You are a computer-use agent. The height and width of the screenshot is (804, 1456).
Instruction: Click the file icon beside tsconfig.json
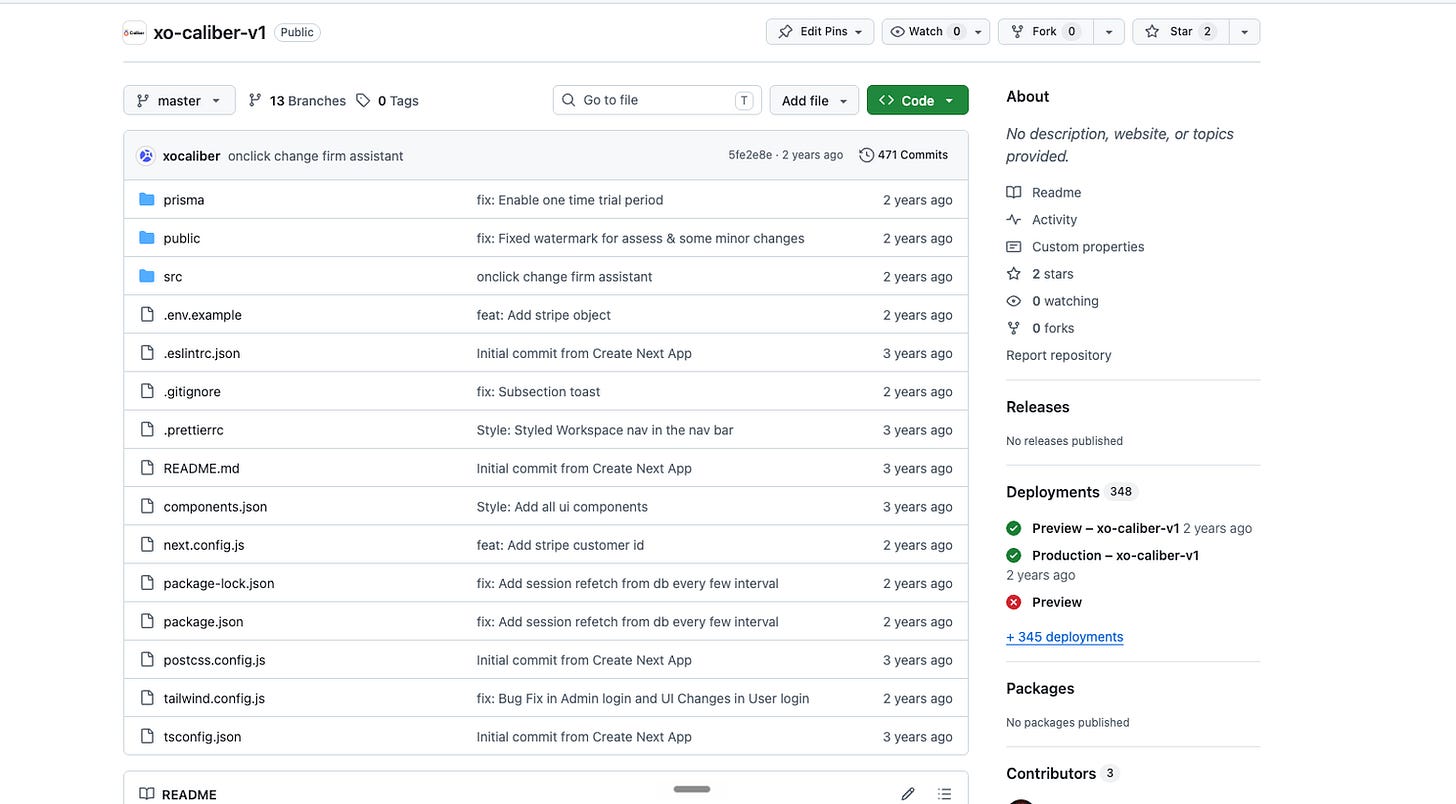[147, 736]
